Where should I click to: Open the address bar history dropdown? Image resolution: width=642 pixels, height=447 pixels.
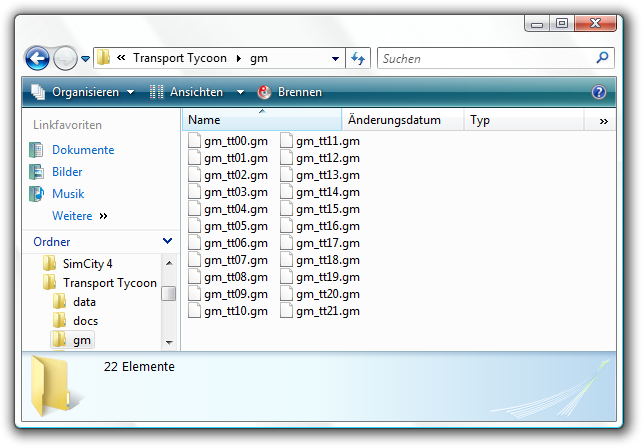[335, 59]
